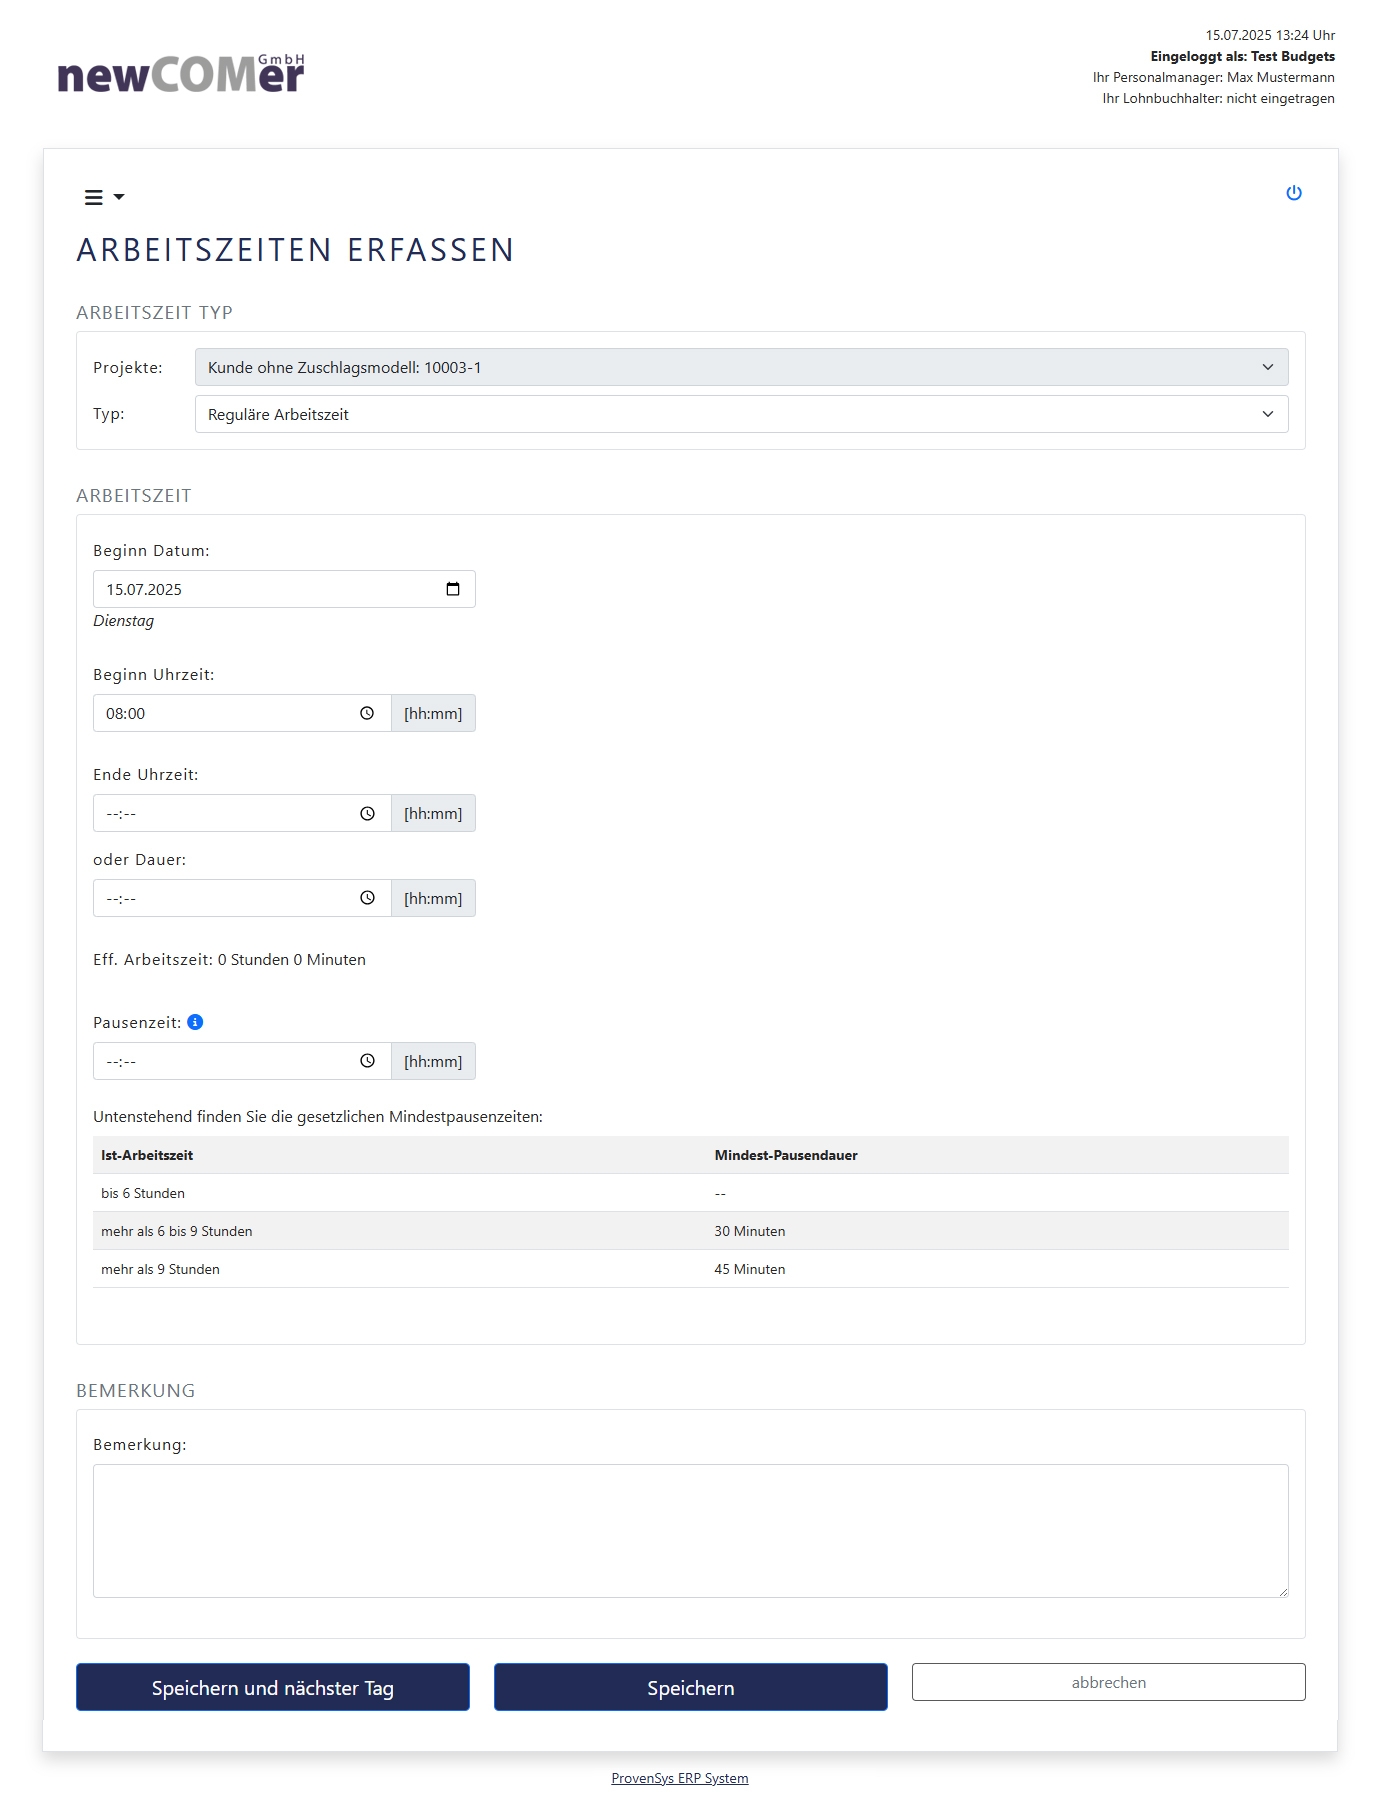Show Pausenzeit info tooltip icon

click(x=195, y=1022)
